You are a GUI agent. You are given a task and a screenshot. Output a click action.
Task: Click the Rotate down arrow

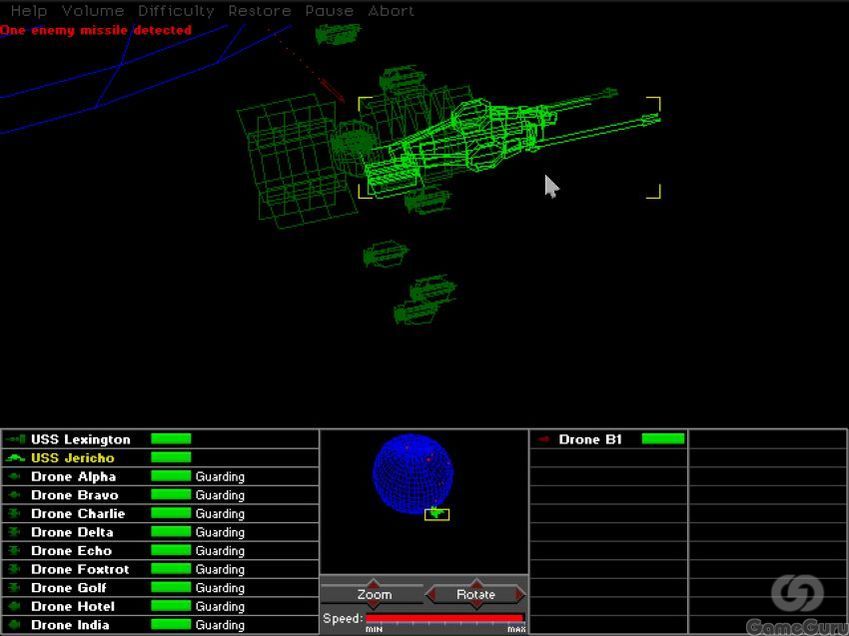coord(476,605)
